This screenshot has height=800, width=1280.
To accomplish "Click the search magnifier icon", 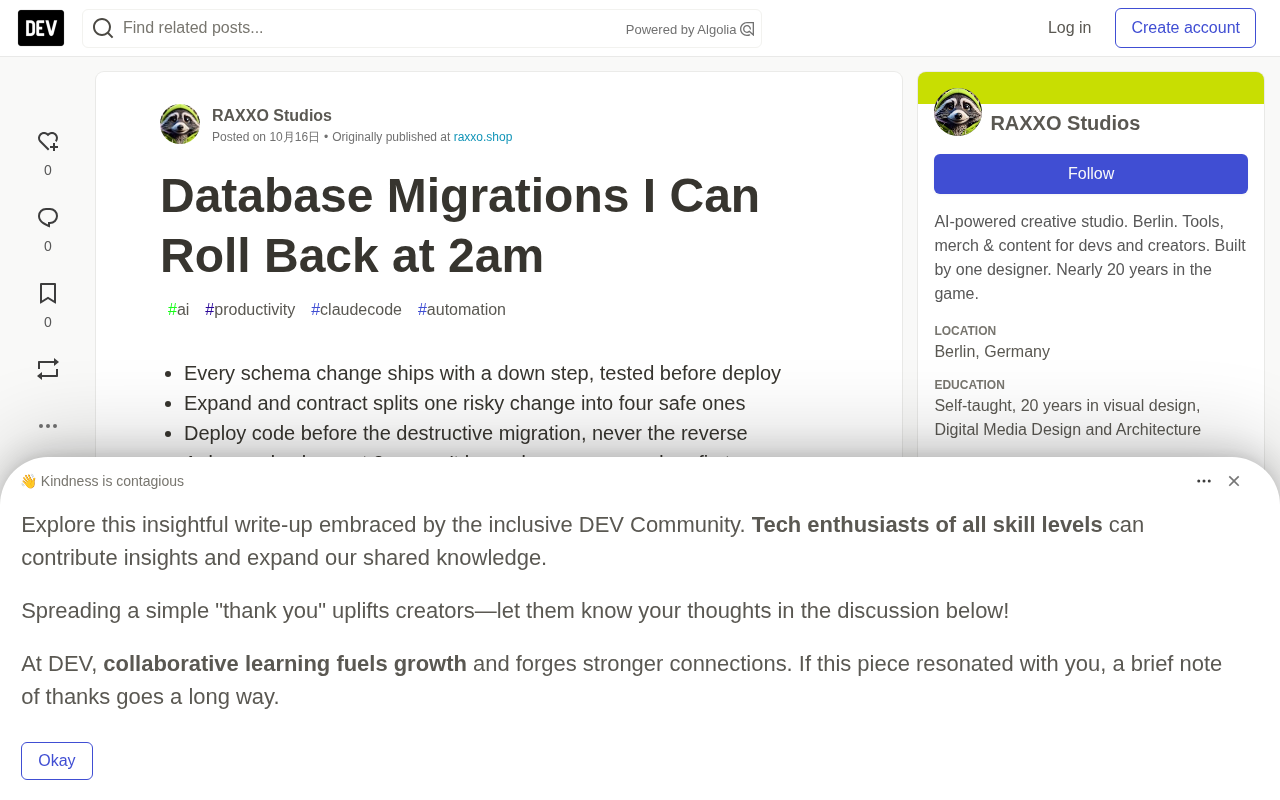I will tap(103, 28).
